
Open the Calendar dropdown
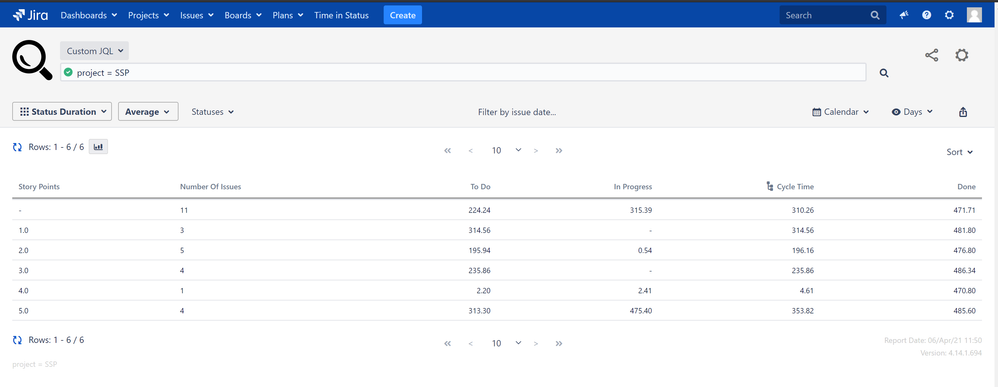pos(841,112)
